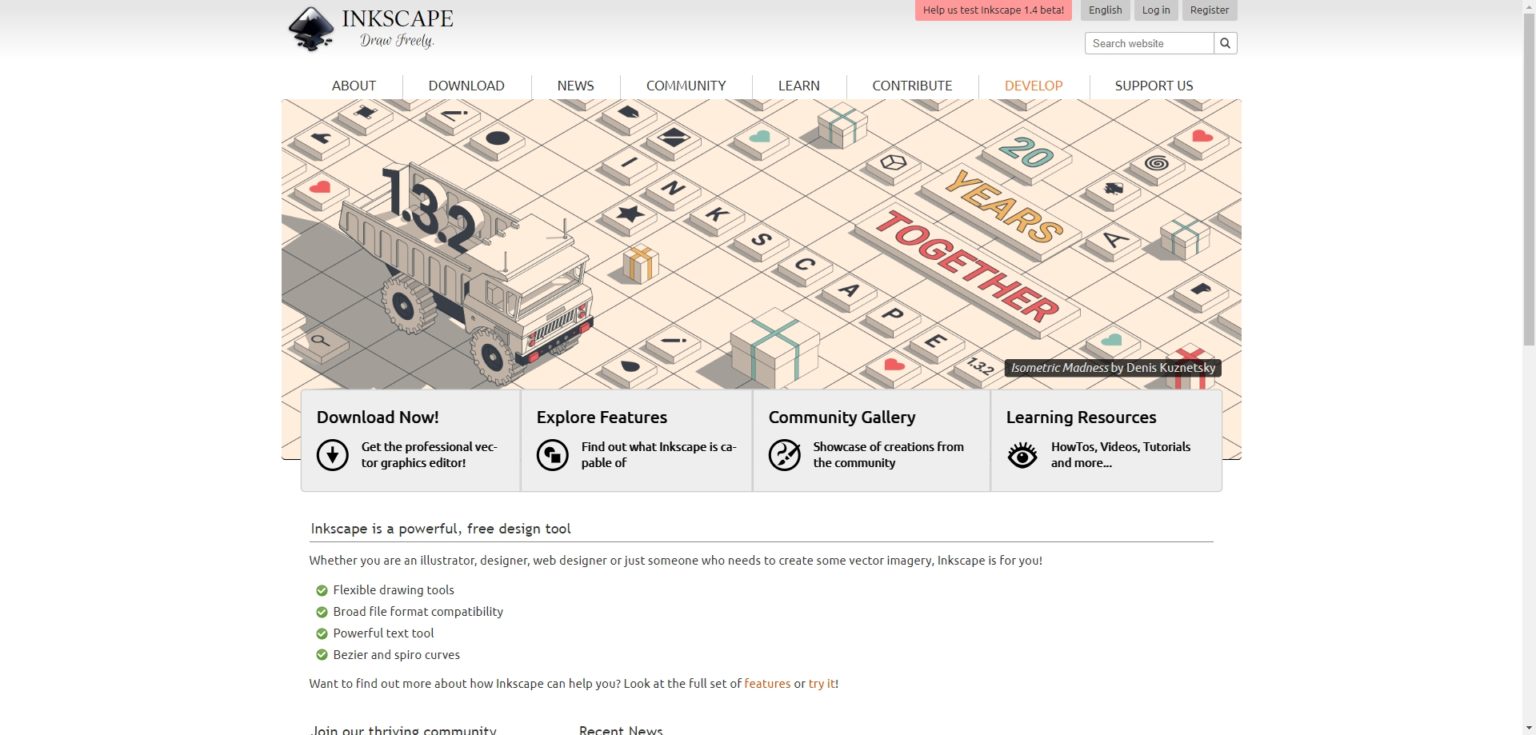Open the Community menu

pos(686,86)
